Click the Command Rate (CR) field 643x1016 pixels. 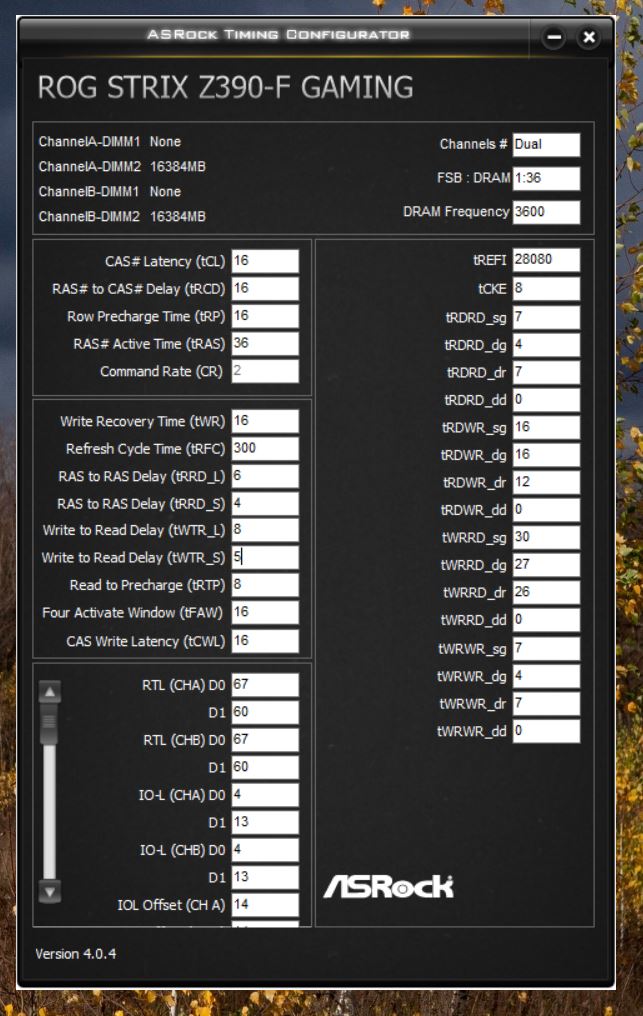click(265, 371)
